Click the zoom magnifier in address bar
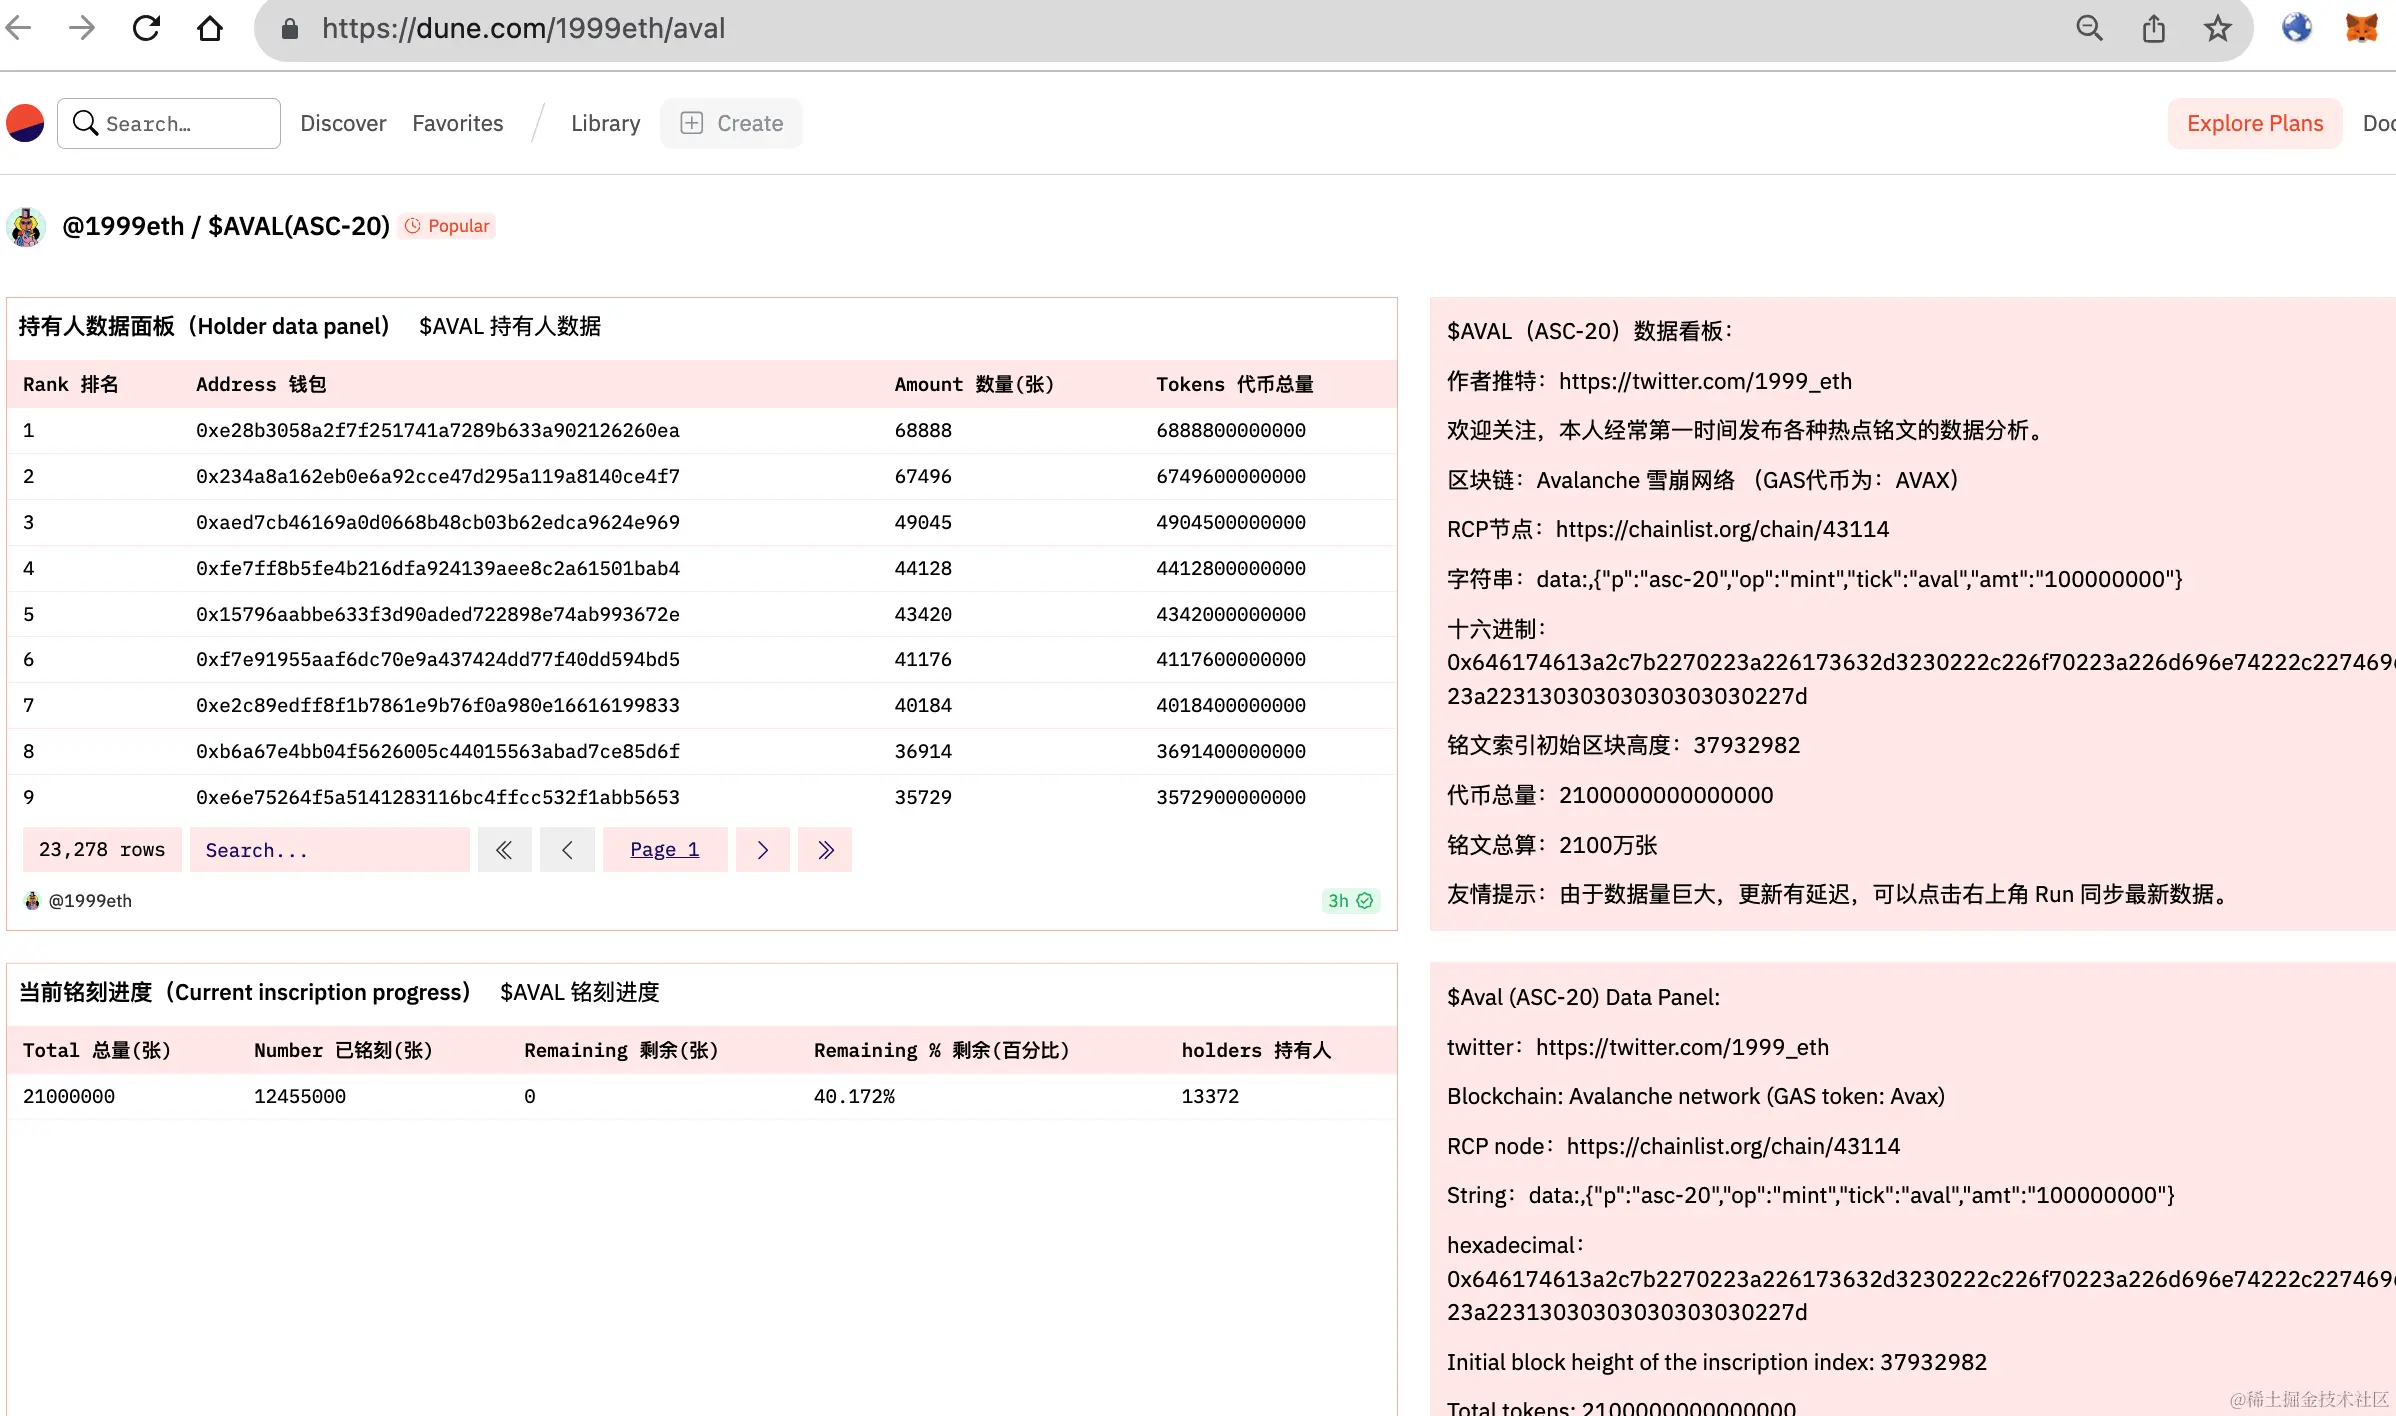Viewport: 2396px width, 1416px height. coord(2089,28)
